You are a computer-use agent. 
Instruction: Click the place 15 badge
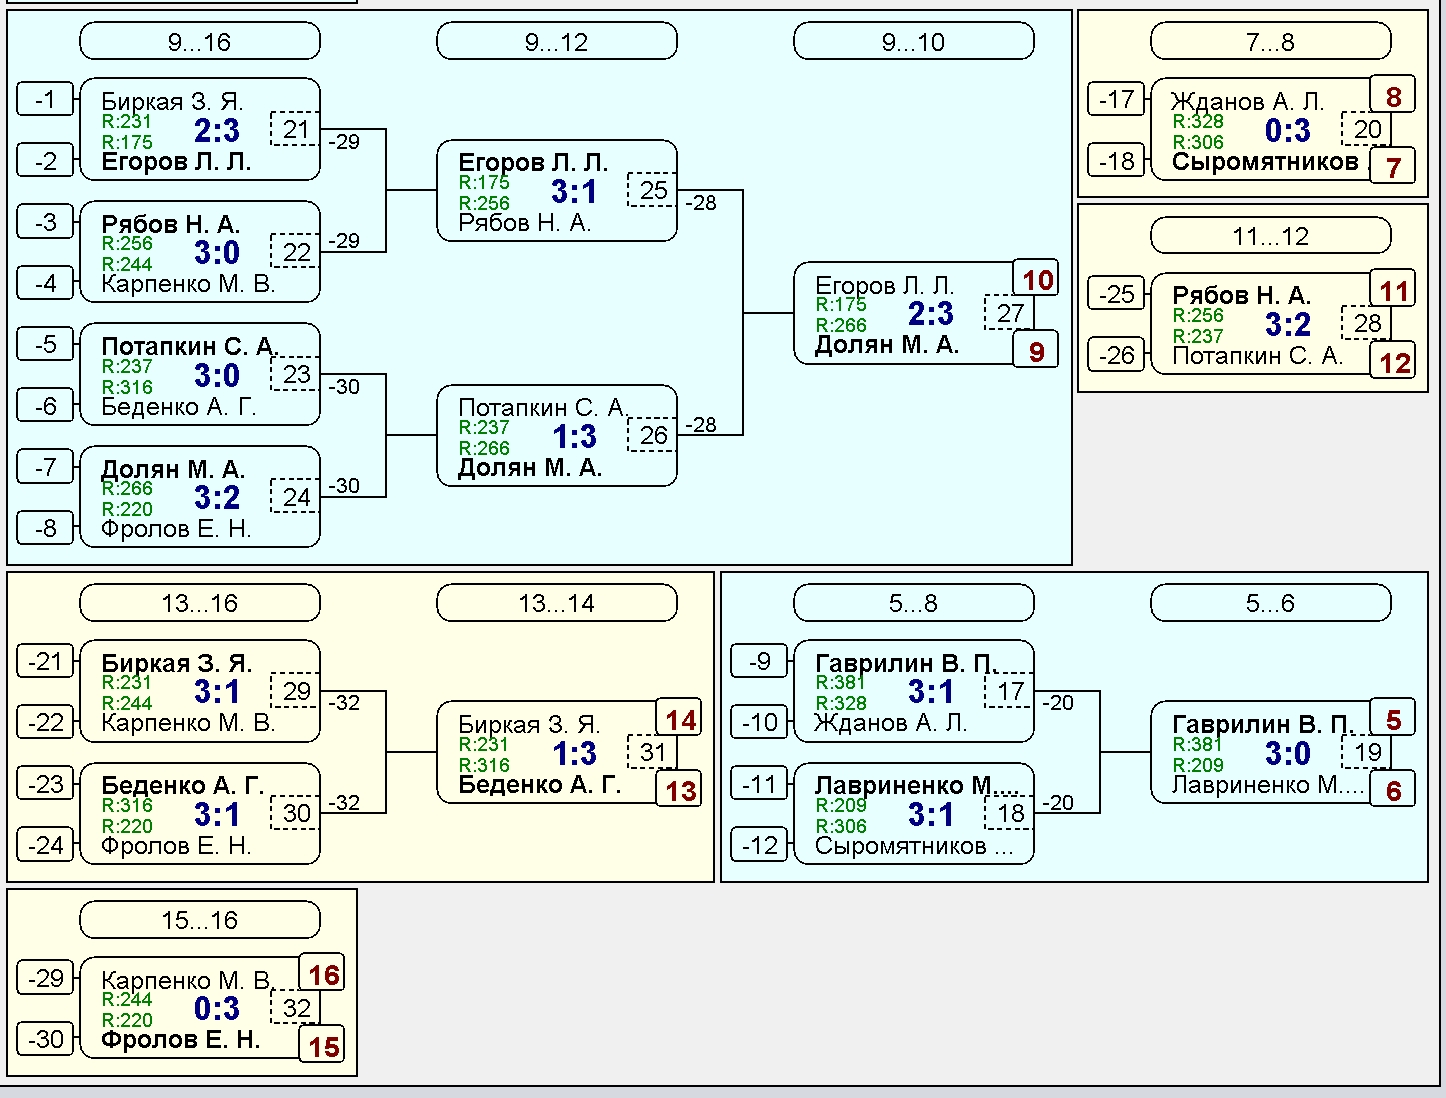pyautogui.click(x=322, y=1045)
